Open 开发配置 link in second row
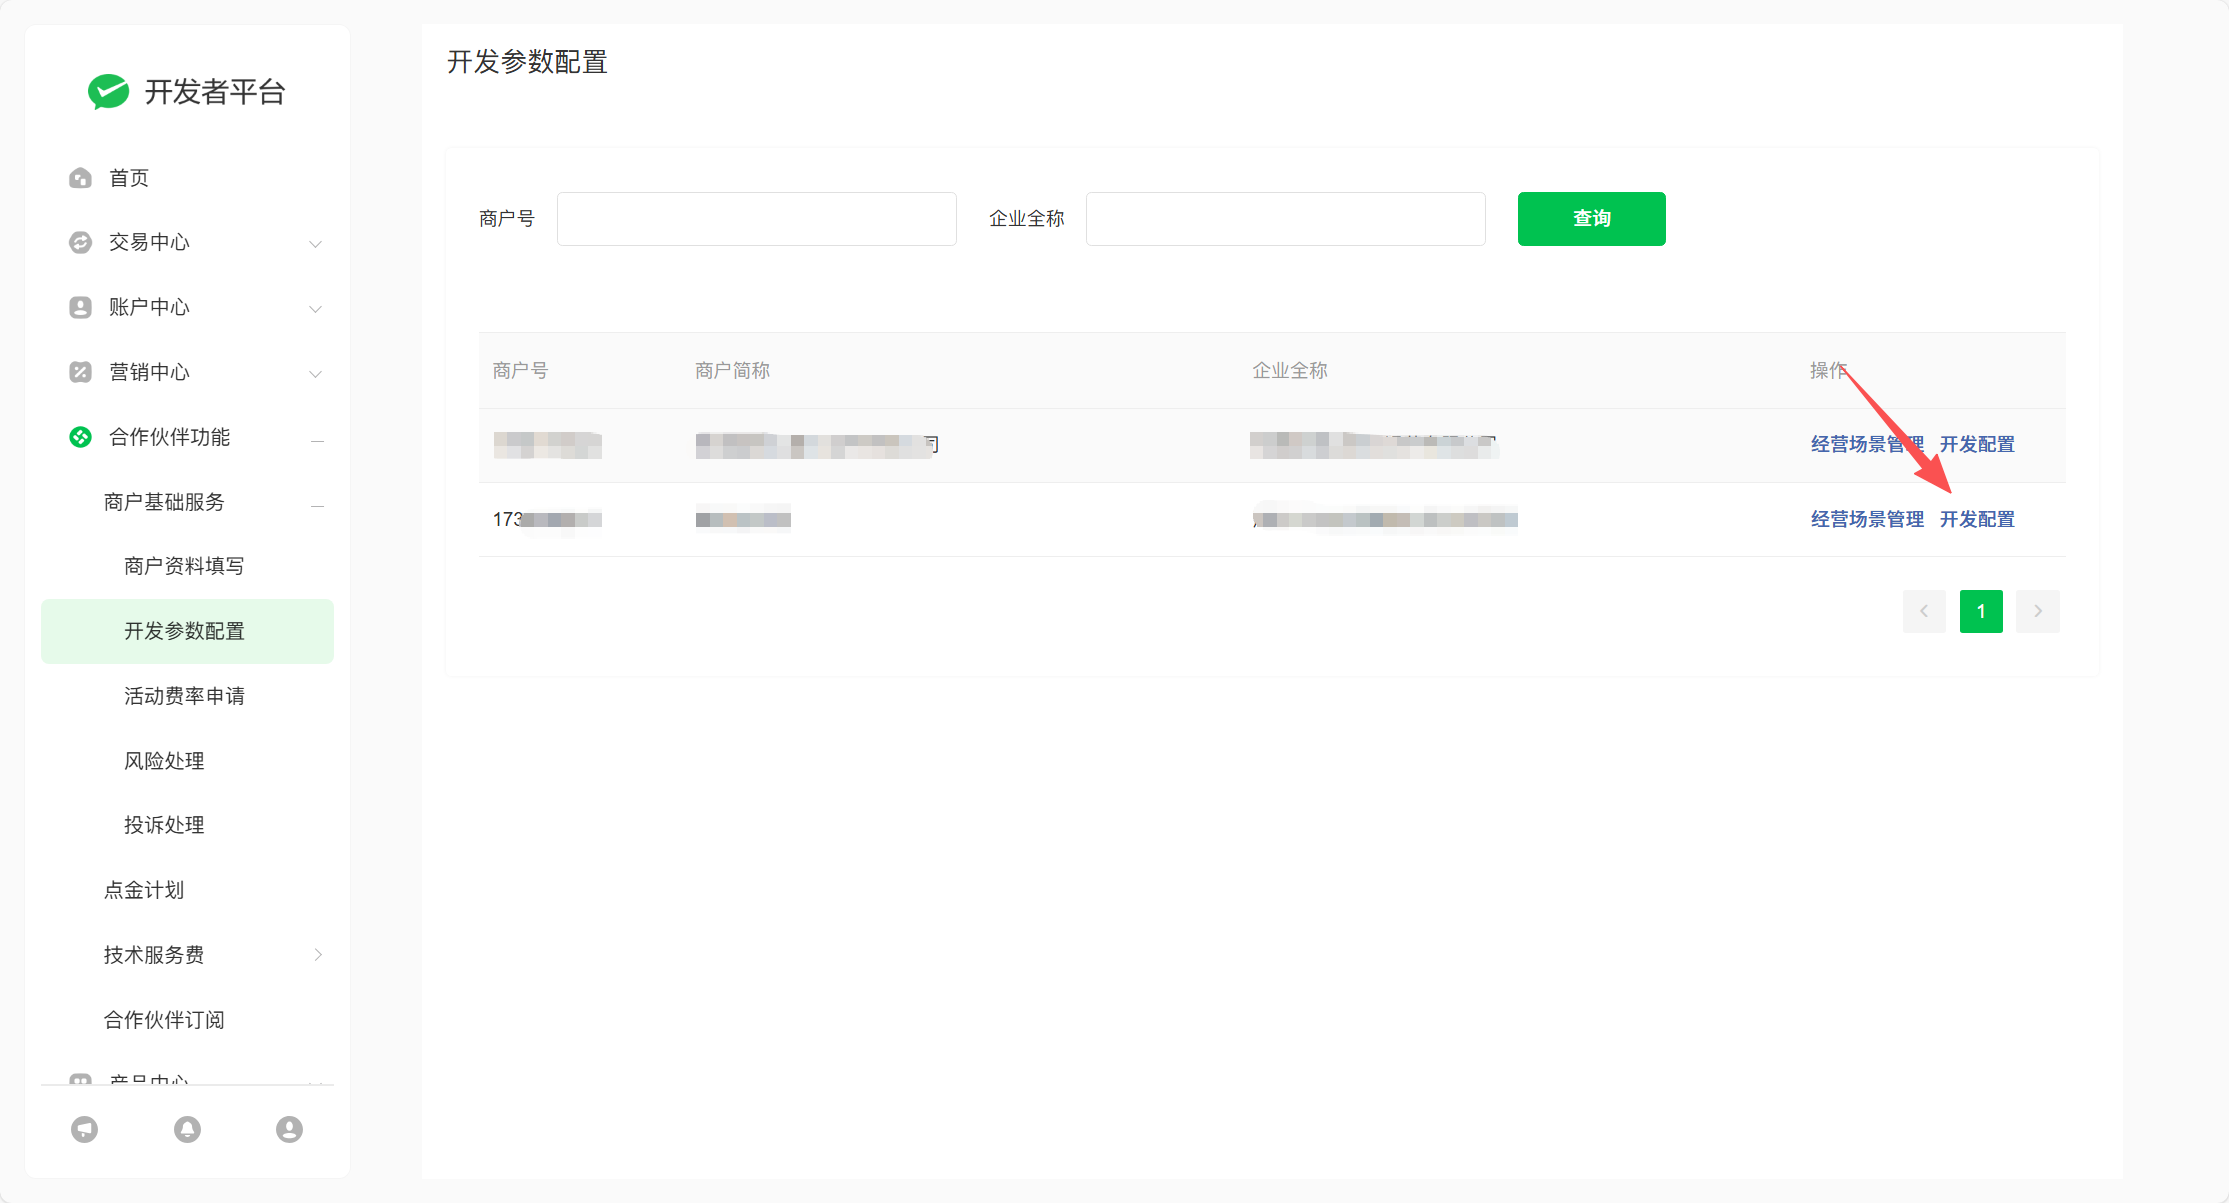 click(x=1977, y=519)
